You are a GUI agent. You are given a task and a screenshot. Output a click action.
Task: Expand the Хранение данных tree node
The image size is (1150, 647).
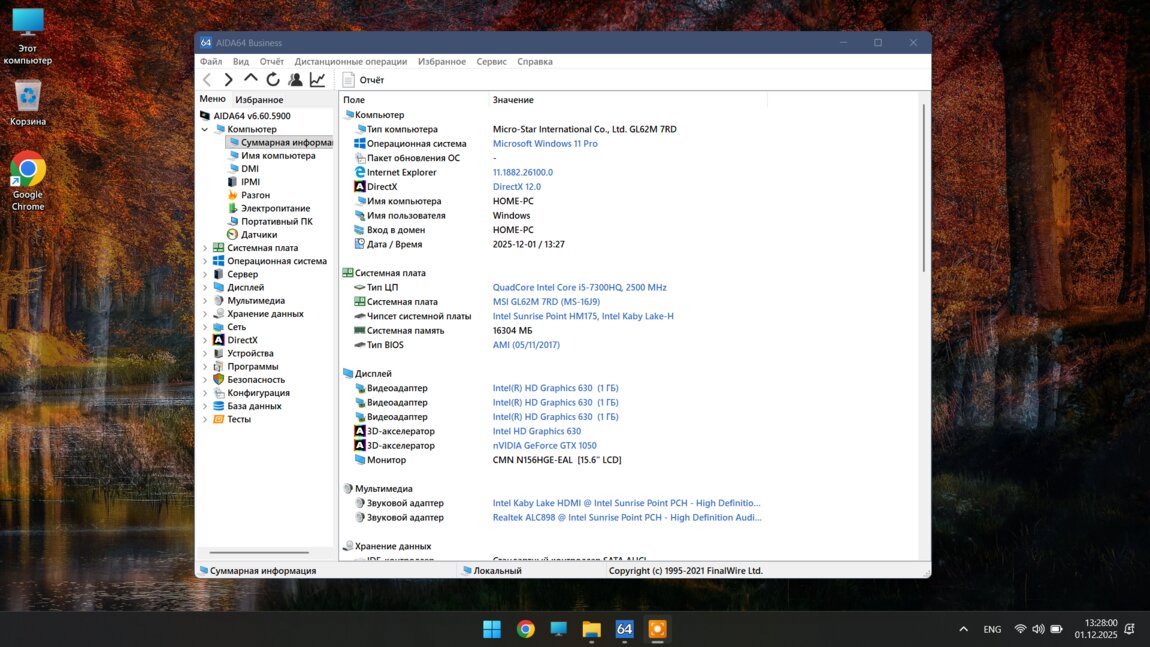point(205,314)
